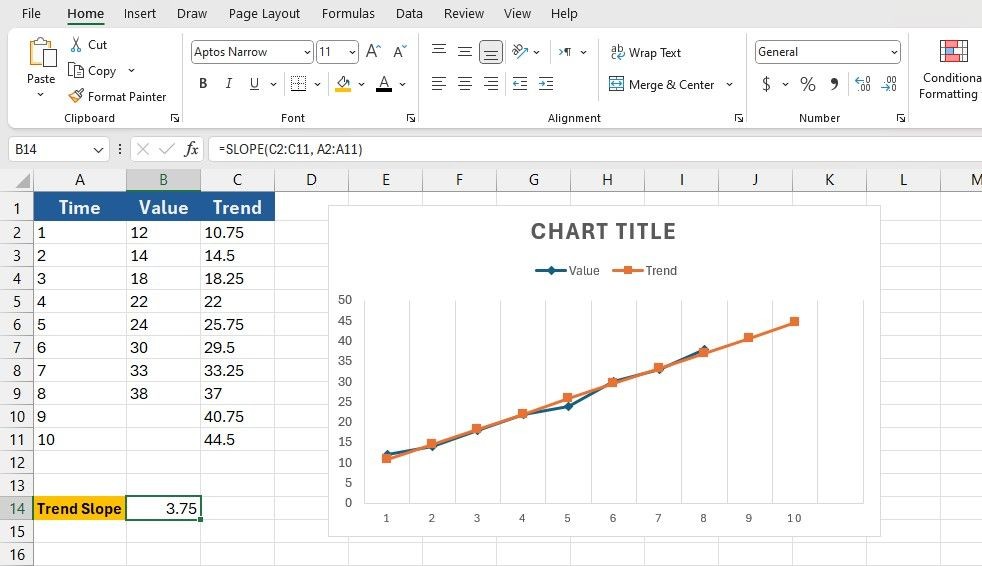Click the Text Direction icon
This screenshot has width=982, height=566.
click(565, 52)
